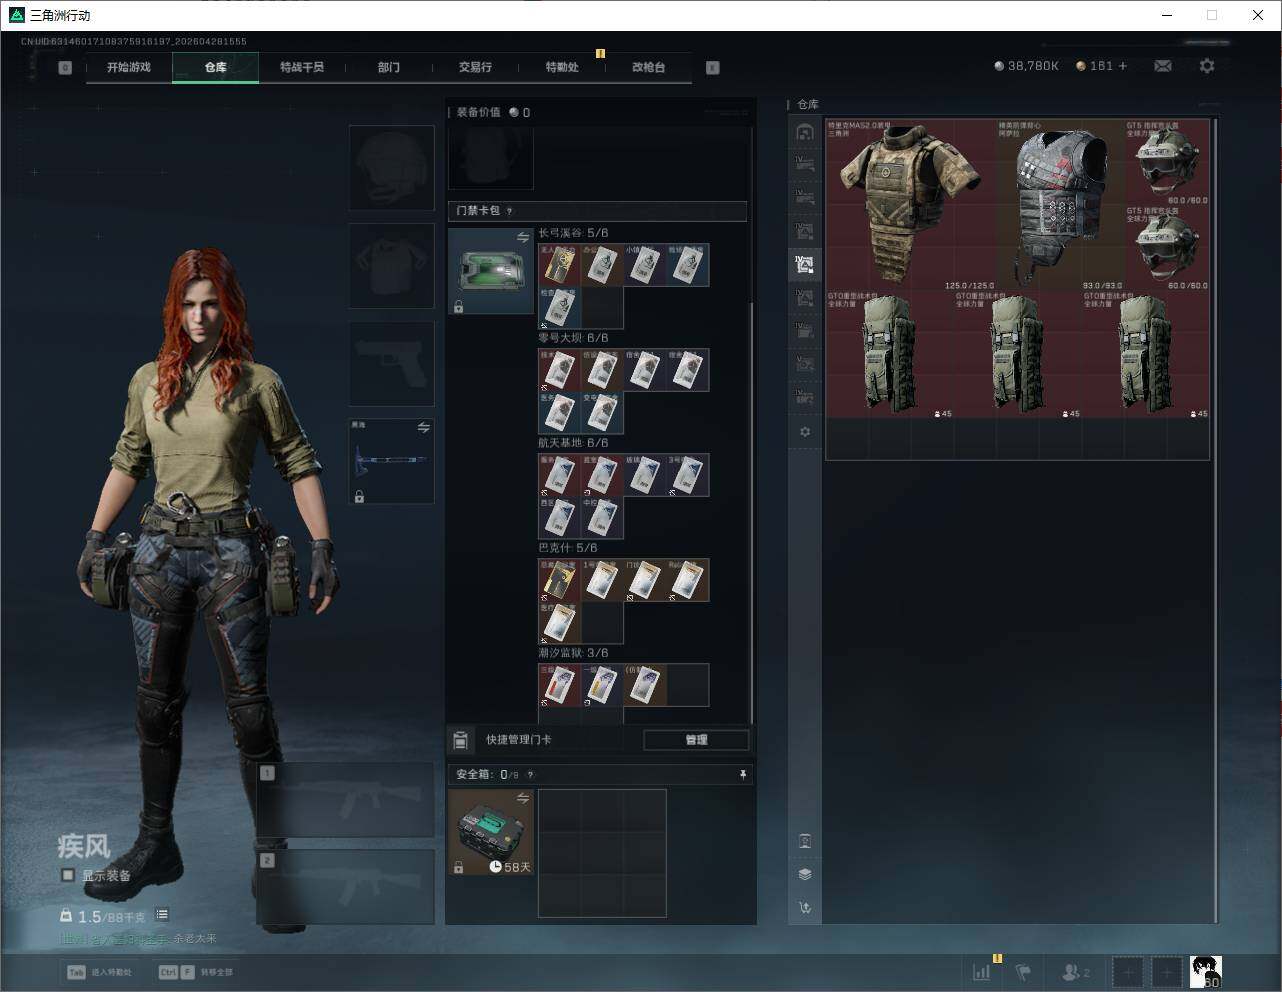1282x992 pixels.
Task: Swap the melee weapon using its swap icon
Action: click(x=423, y=428)
